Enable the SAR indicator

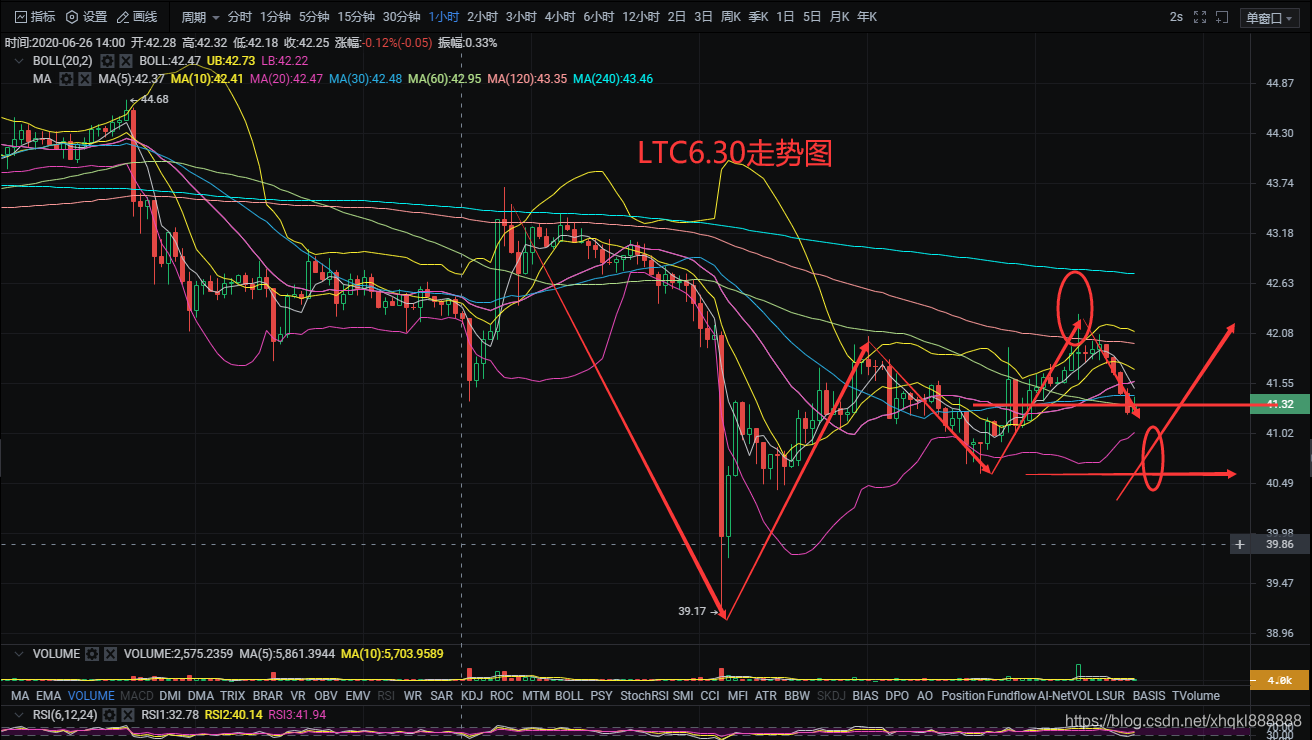click(441, 696)
